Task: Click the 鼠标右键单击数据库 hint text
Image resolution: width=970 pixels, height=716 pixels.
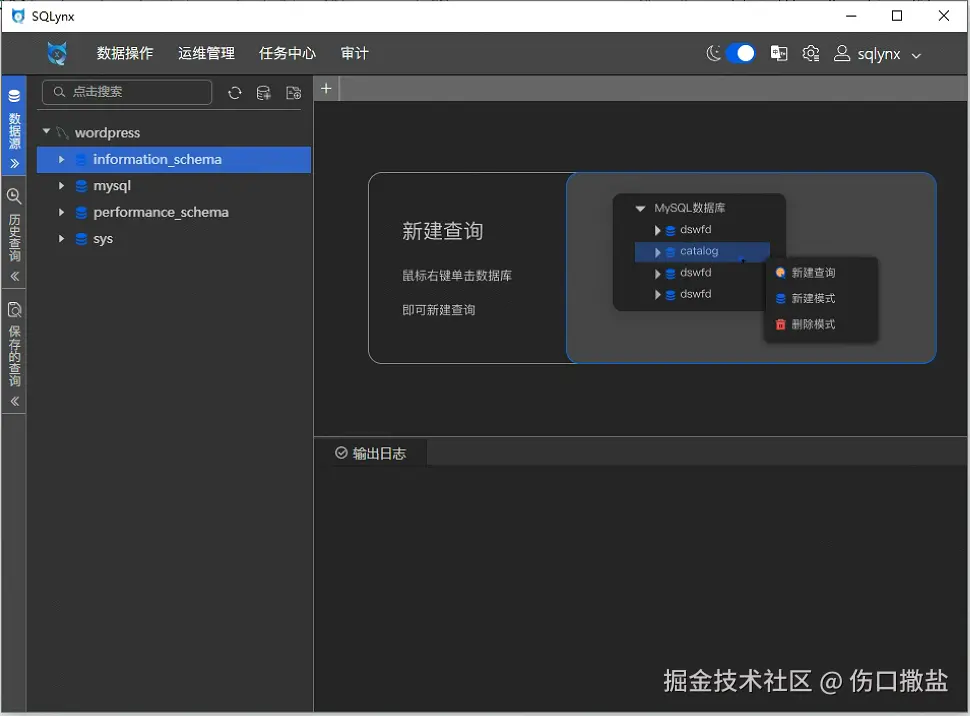Action: click(457, 275)
